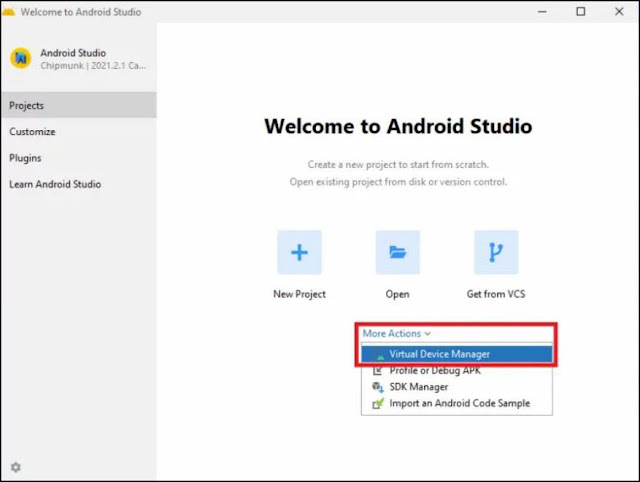Switch to the Projects tab

(78, 105)
